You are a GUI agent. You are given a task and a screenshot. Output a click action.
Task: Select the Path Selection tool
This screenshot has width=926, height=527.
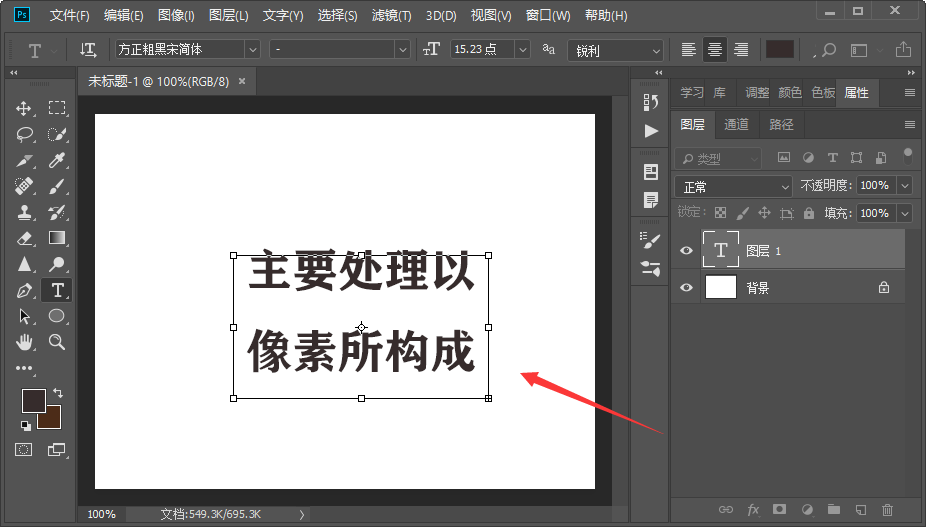tap(24, 316)
